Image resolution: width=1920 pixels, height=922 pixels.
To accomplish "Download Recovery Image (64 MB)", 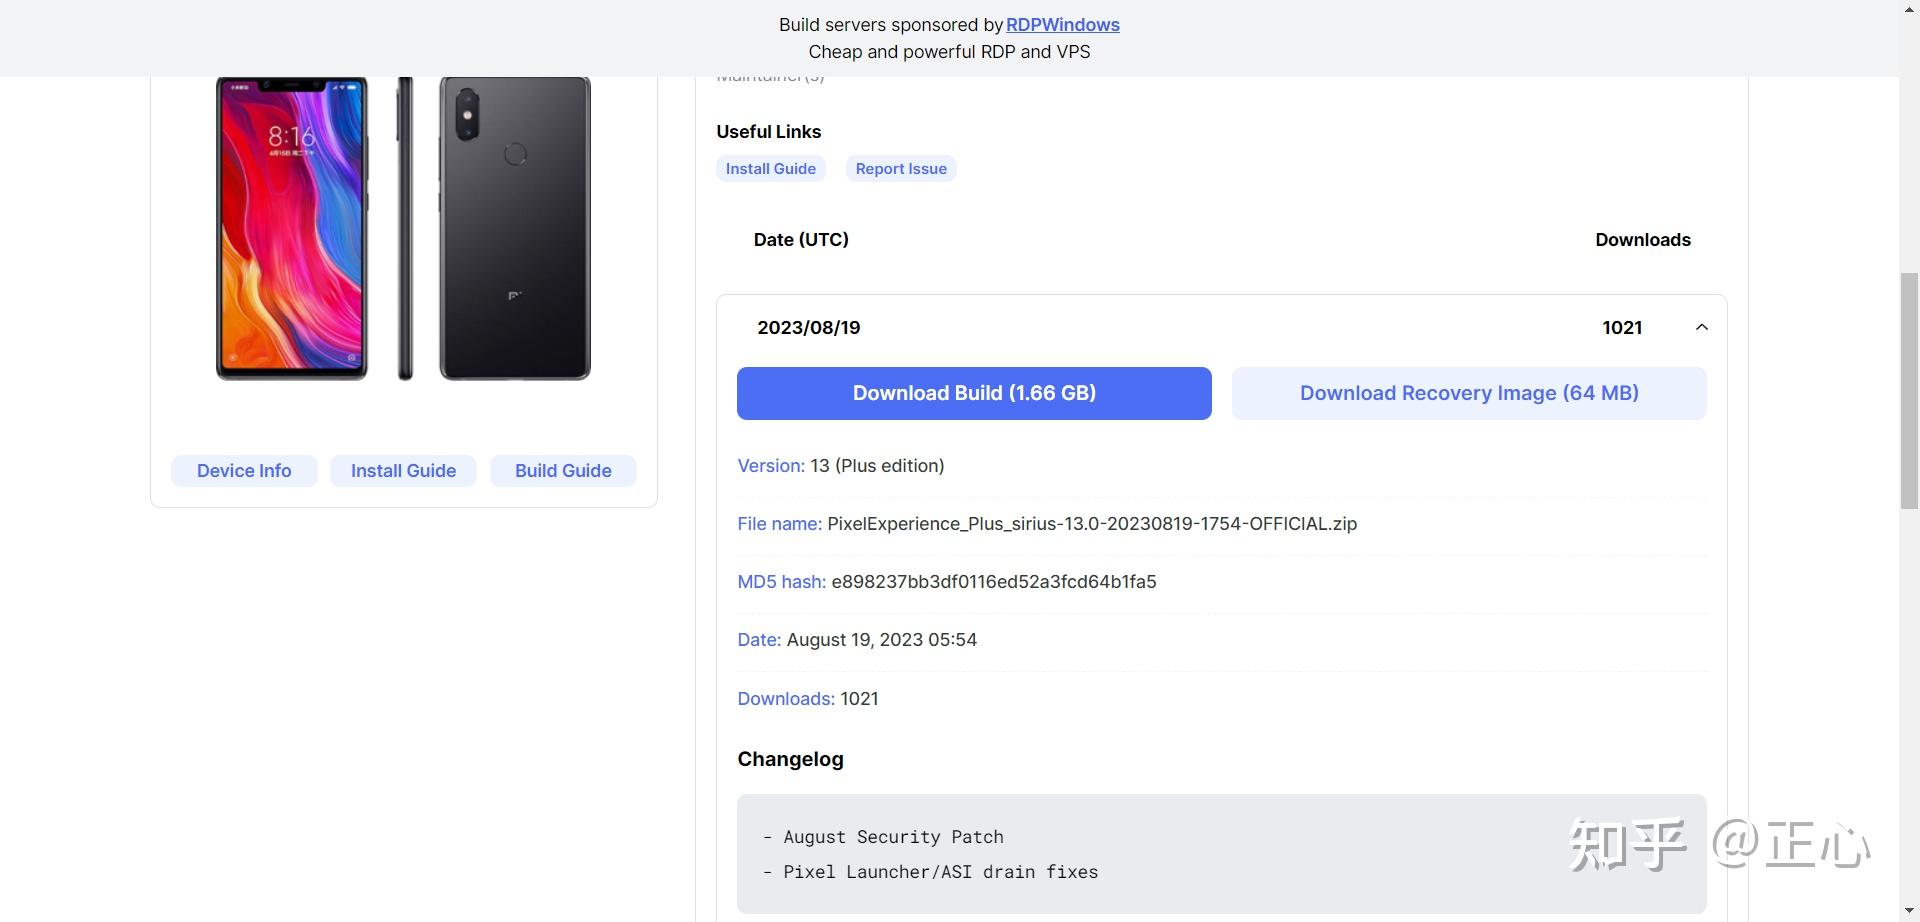I will click(1468, 393).
